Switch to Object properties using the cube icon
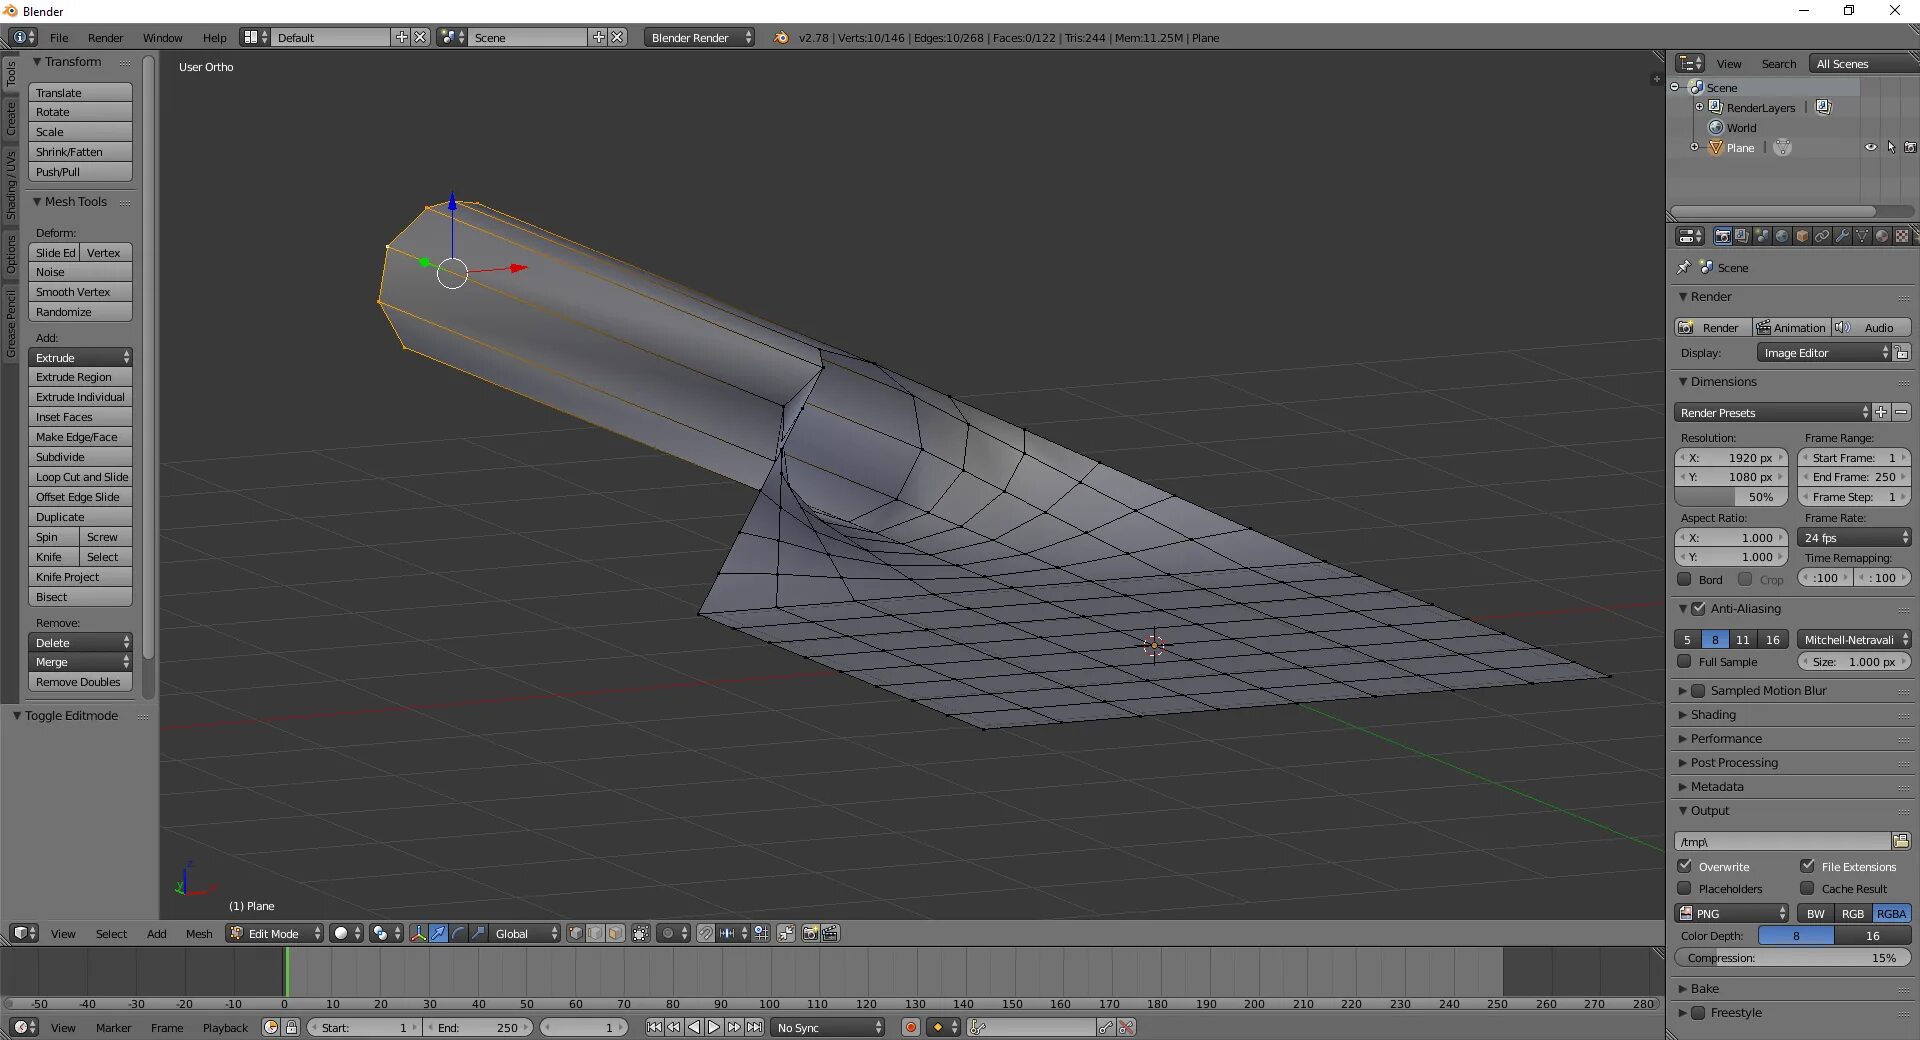 (x=1803, y=235)
